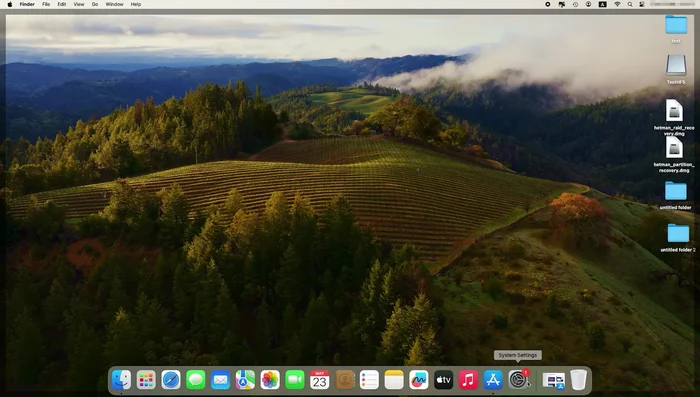Open the Finder menu

pos(27,4)
